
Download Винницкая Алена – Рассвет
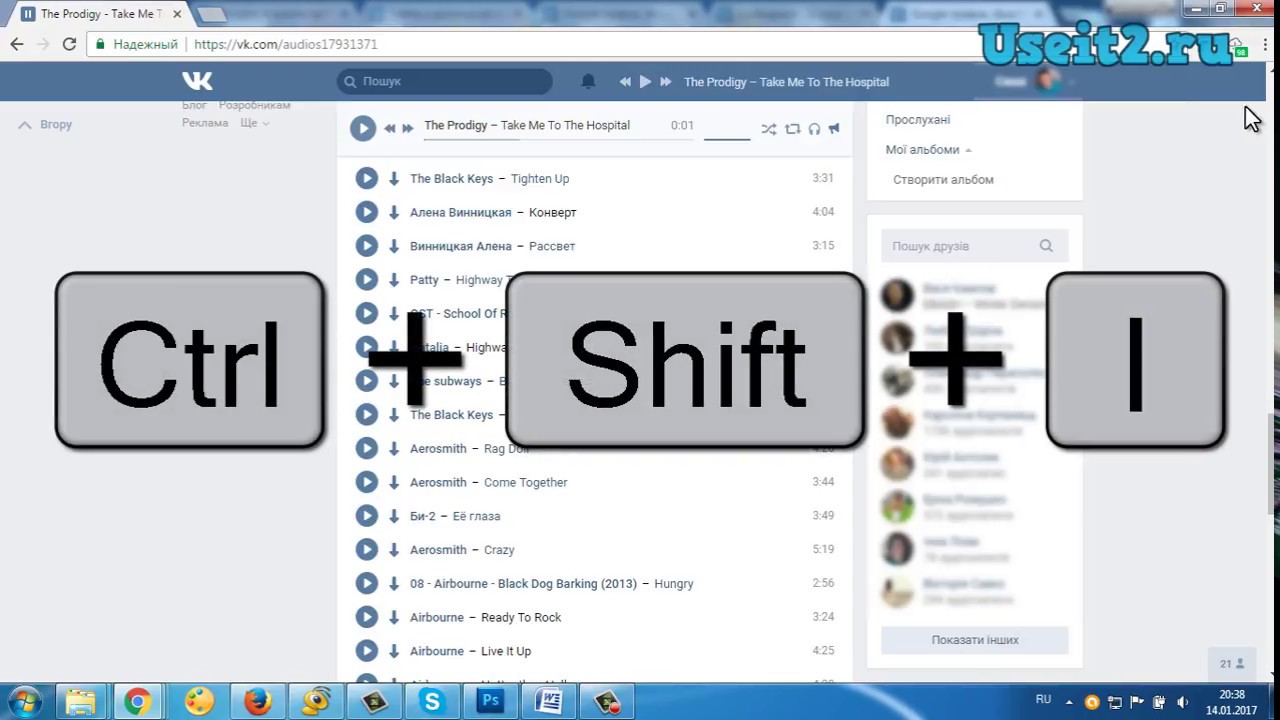[x=393, y=246]
